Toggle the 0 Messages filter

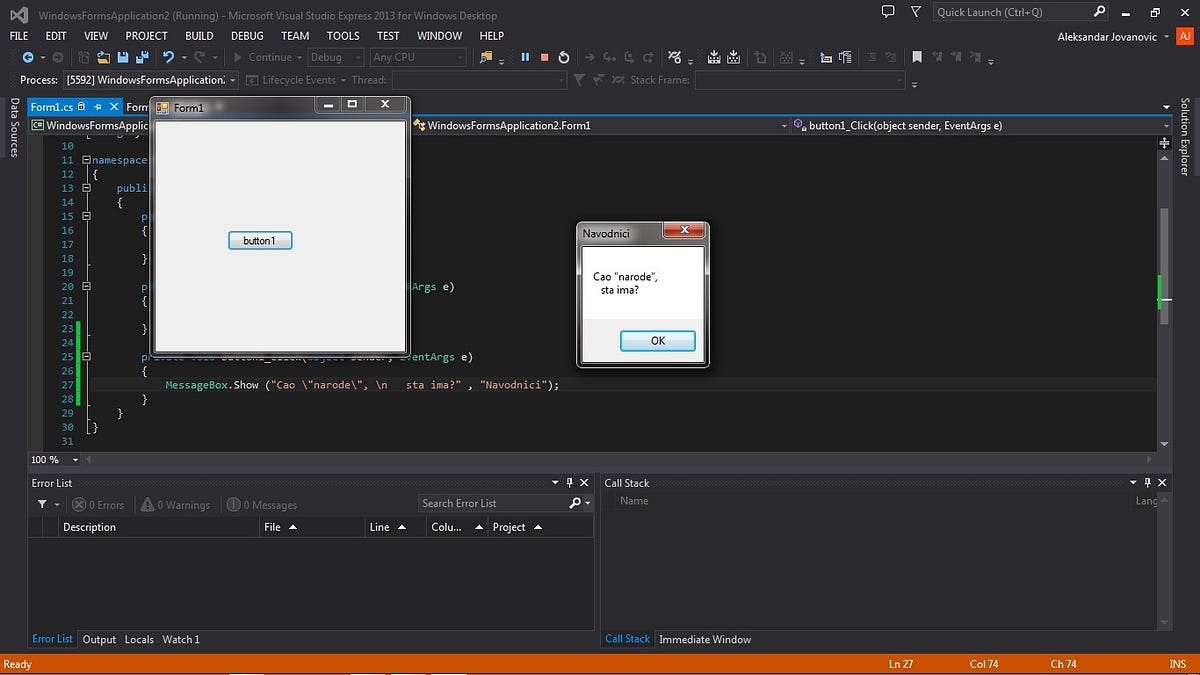pos(261,505)
